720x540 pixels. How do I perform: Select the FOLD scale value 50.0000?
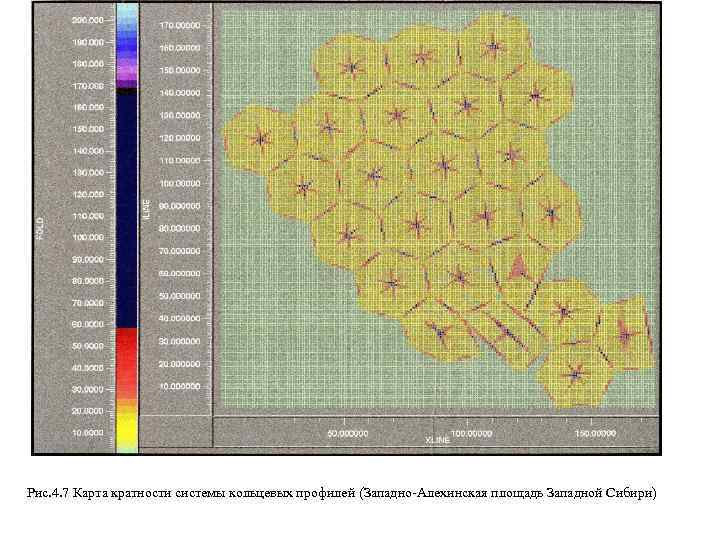click(x=88, y=346)
